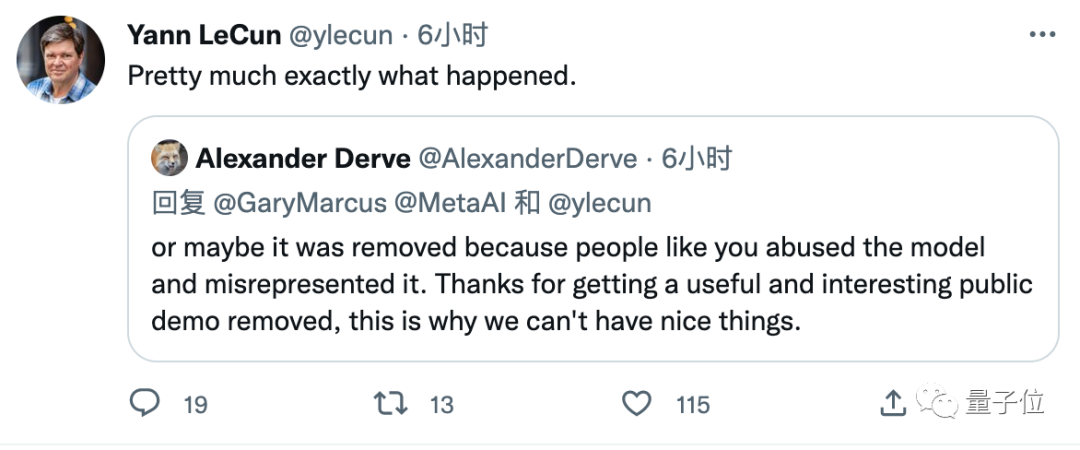
Task: Open the three-dot more options menu
Action: (x=1040, y=35)
